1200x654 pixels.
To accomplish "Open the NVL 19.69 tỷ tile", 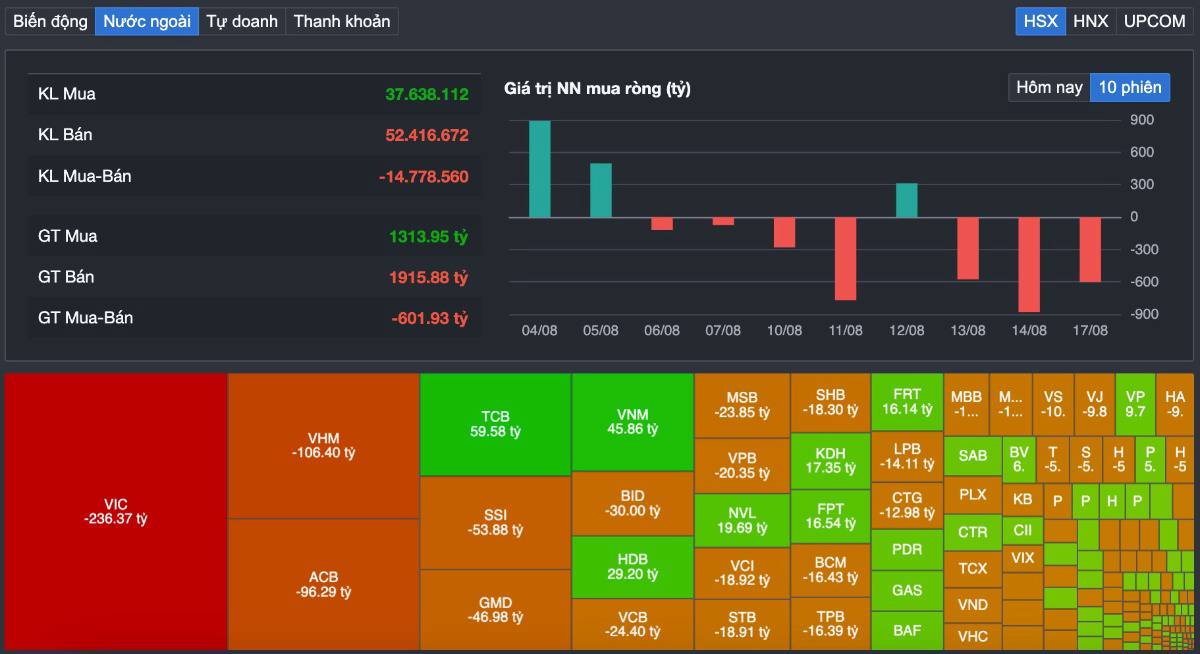I will click(742, 520).
